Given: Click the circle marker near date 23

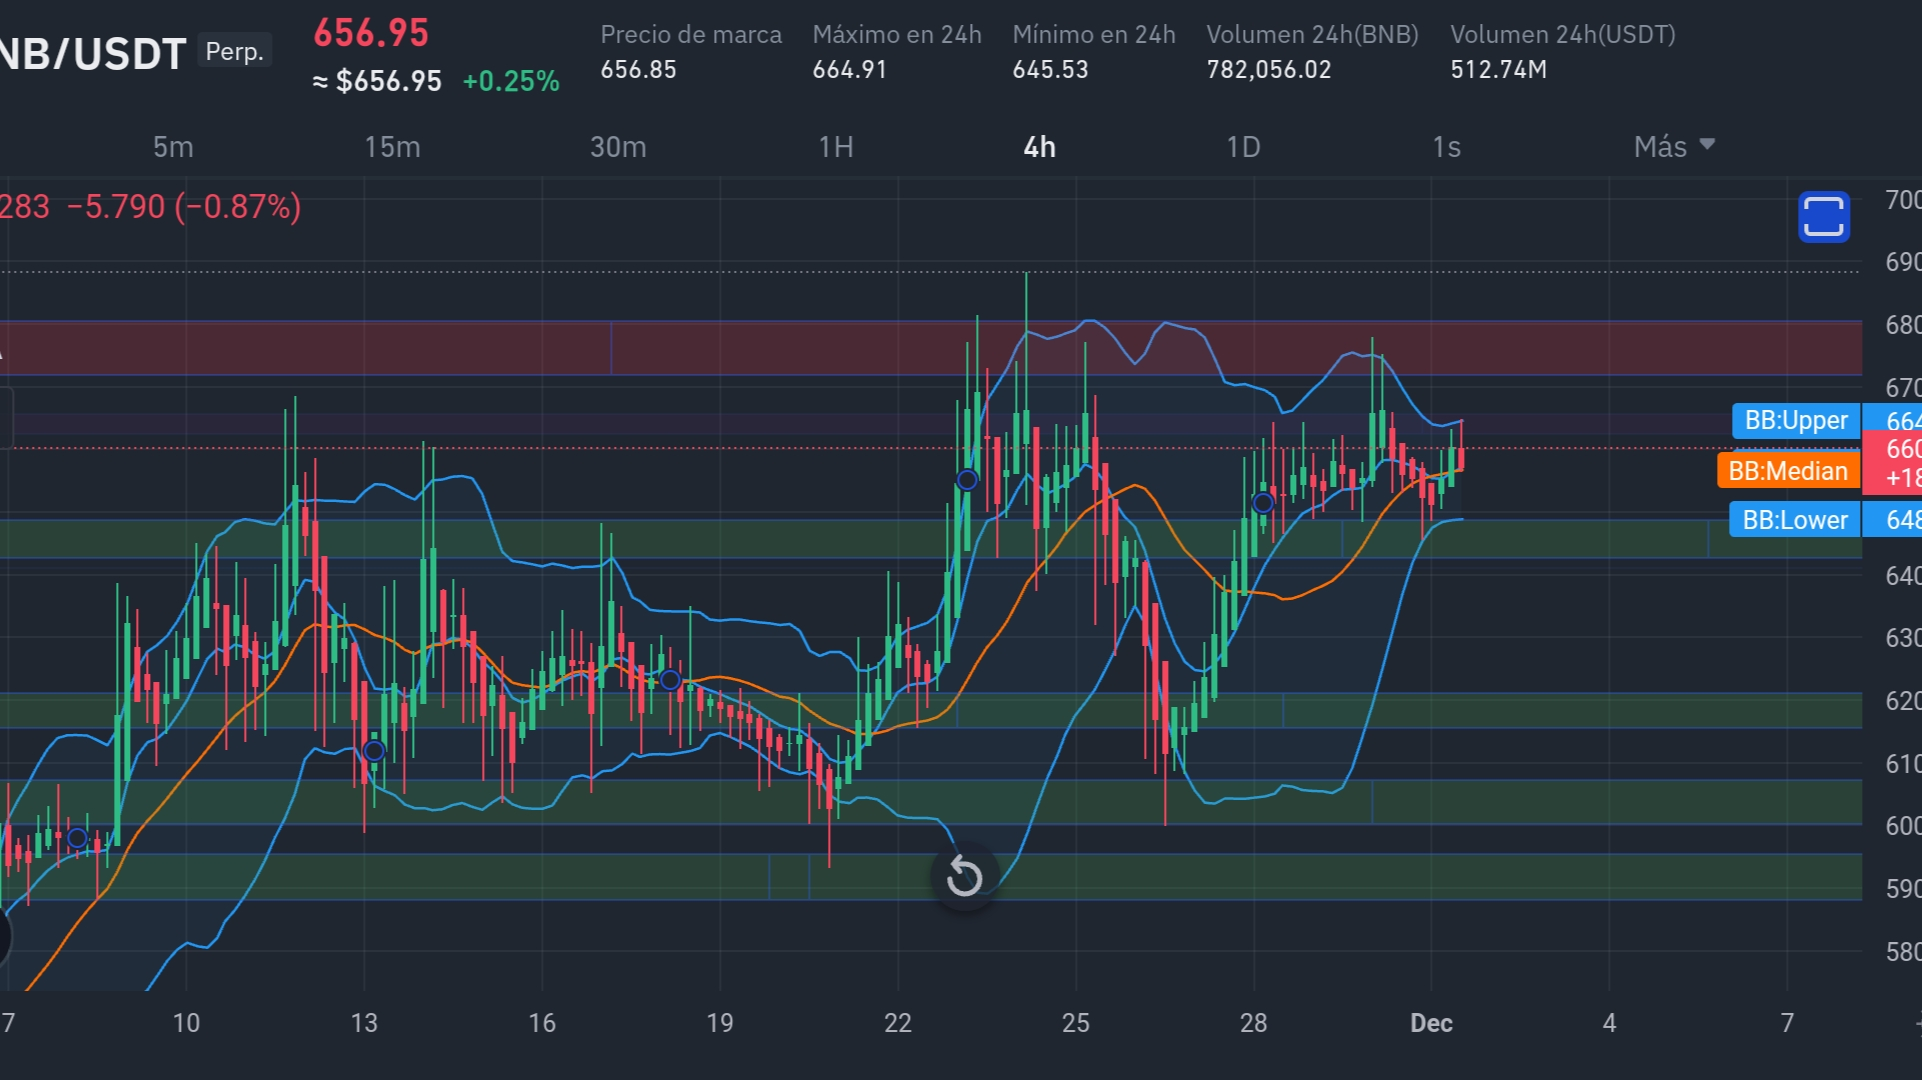Looking at the screenshot, I should (x=967, y=480).
